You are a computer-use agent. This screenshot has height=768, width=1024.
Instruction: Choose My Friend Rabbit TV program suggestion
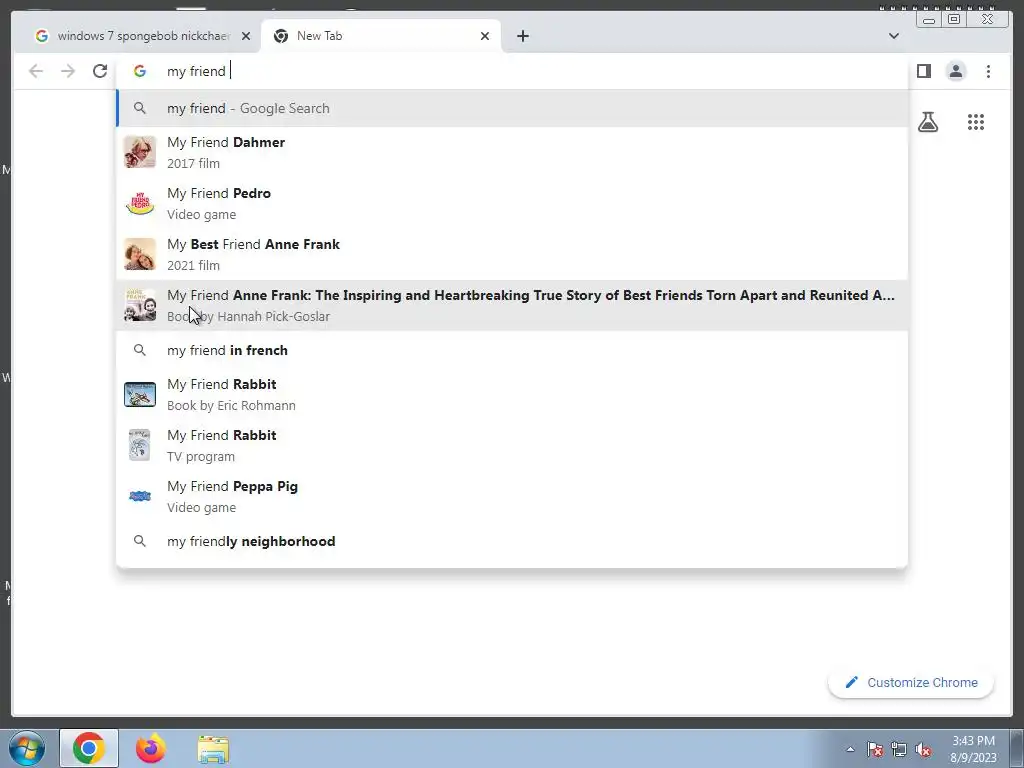coord(512,445)
